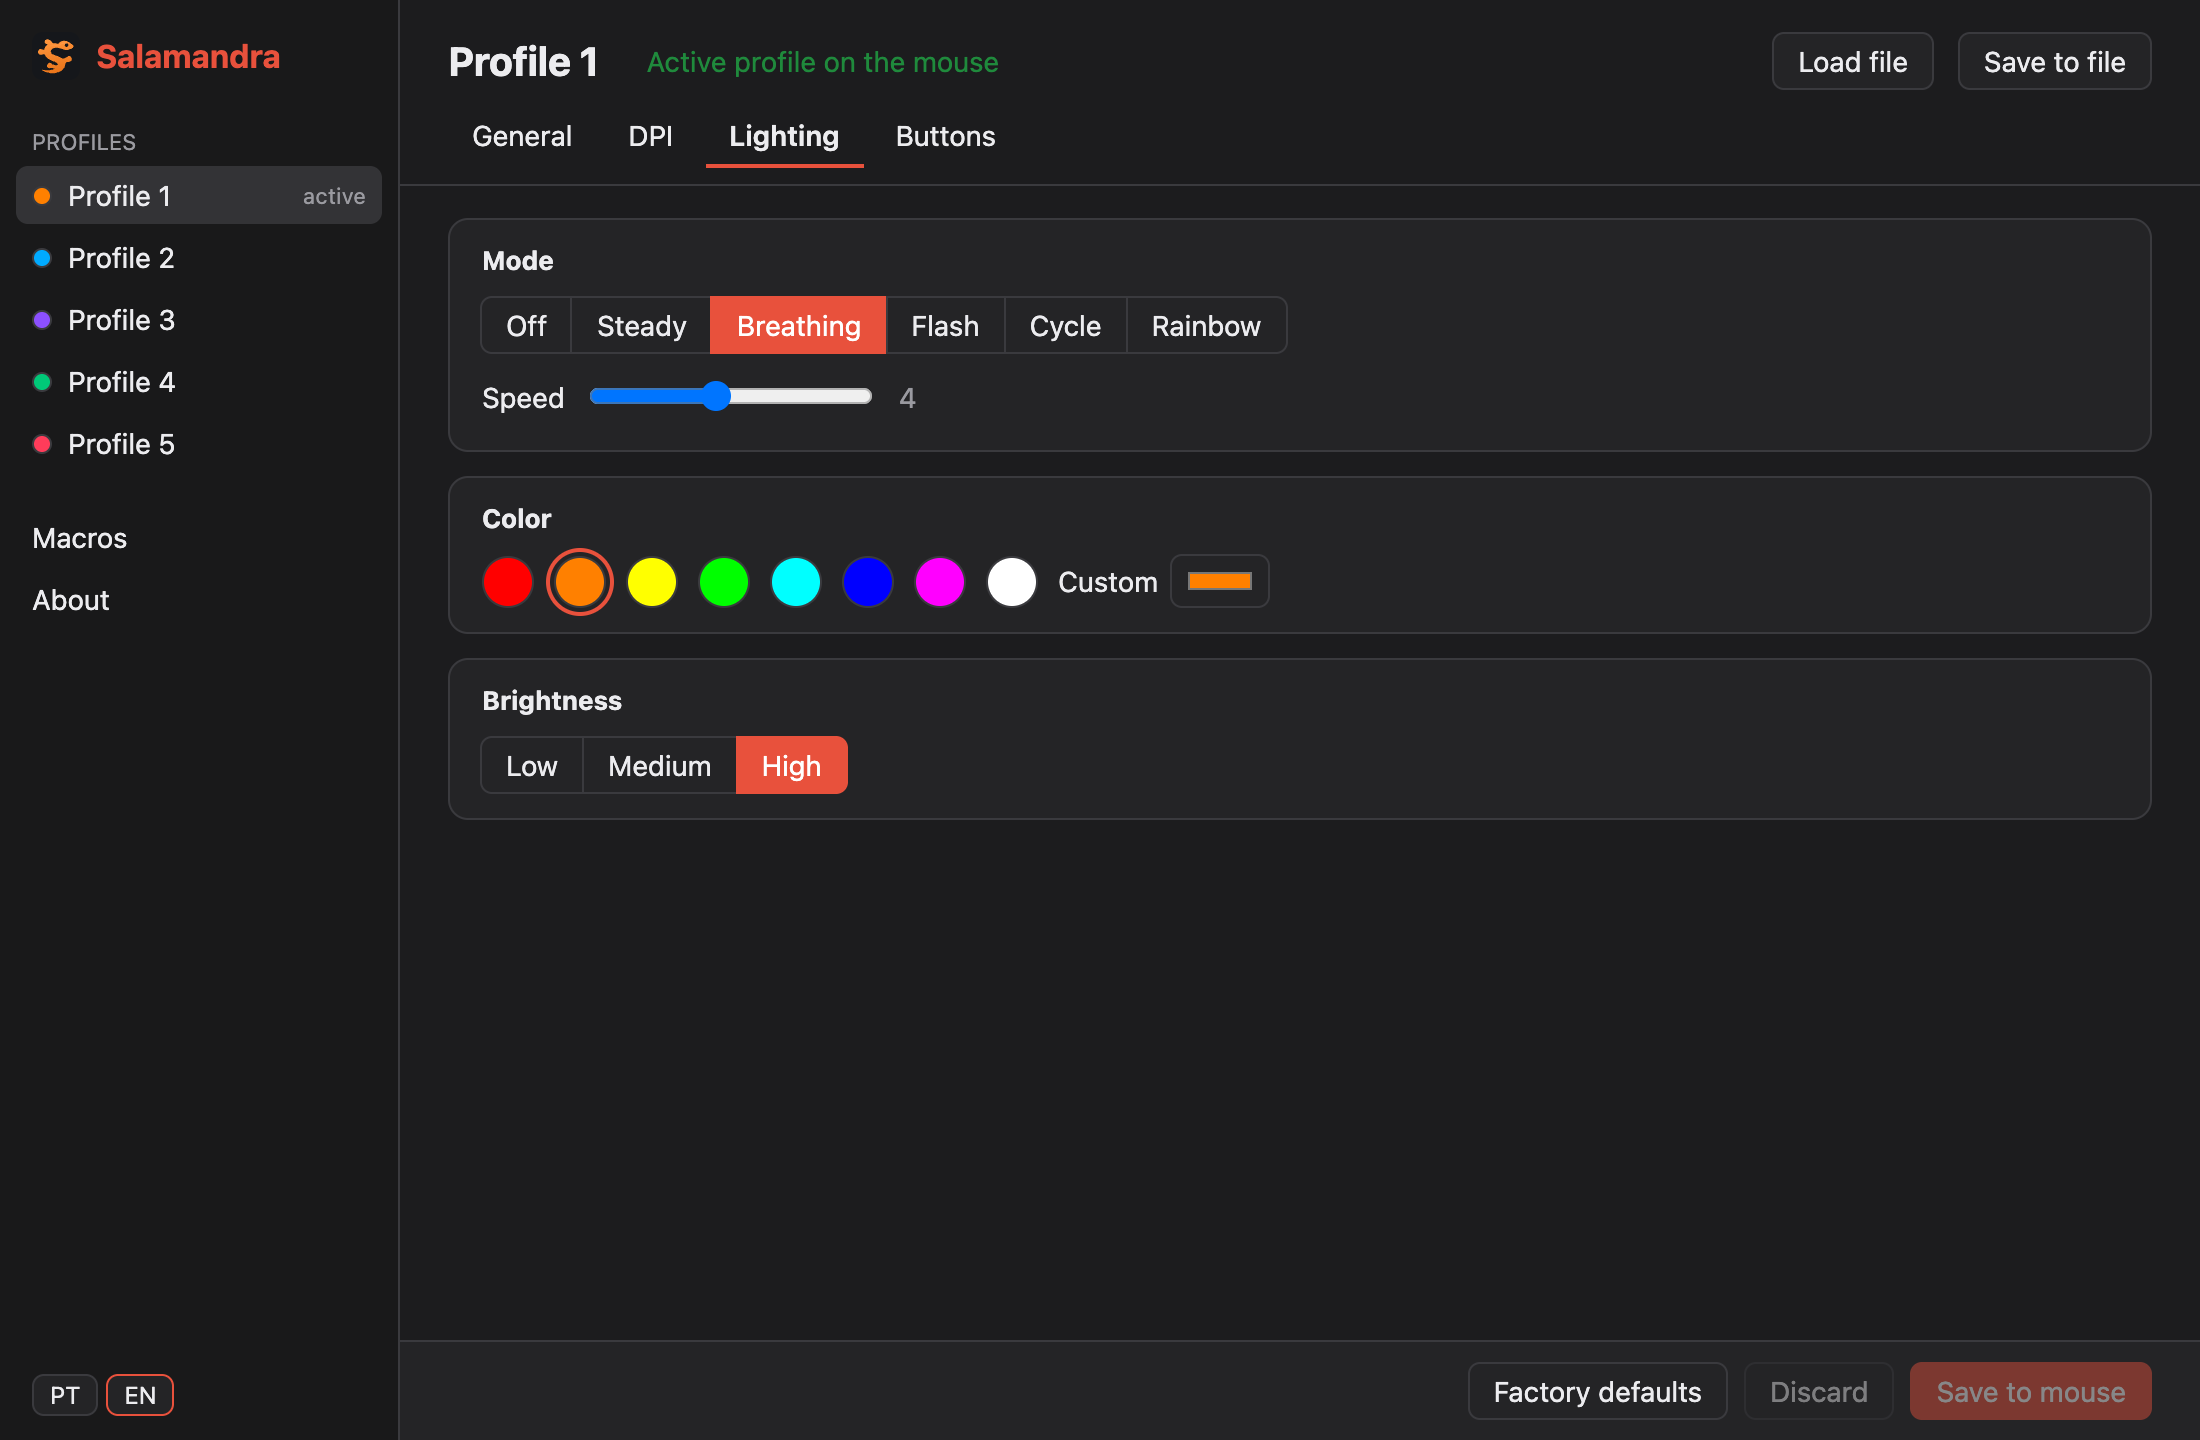This screenshot has height=1440, width=2200.
Task: Set lighting mode to Steady
Action: point(641,326)
